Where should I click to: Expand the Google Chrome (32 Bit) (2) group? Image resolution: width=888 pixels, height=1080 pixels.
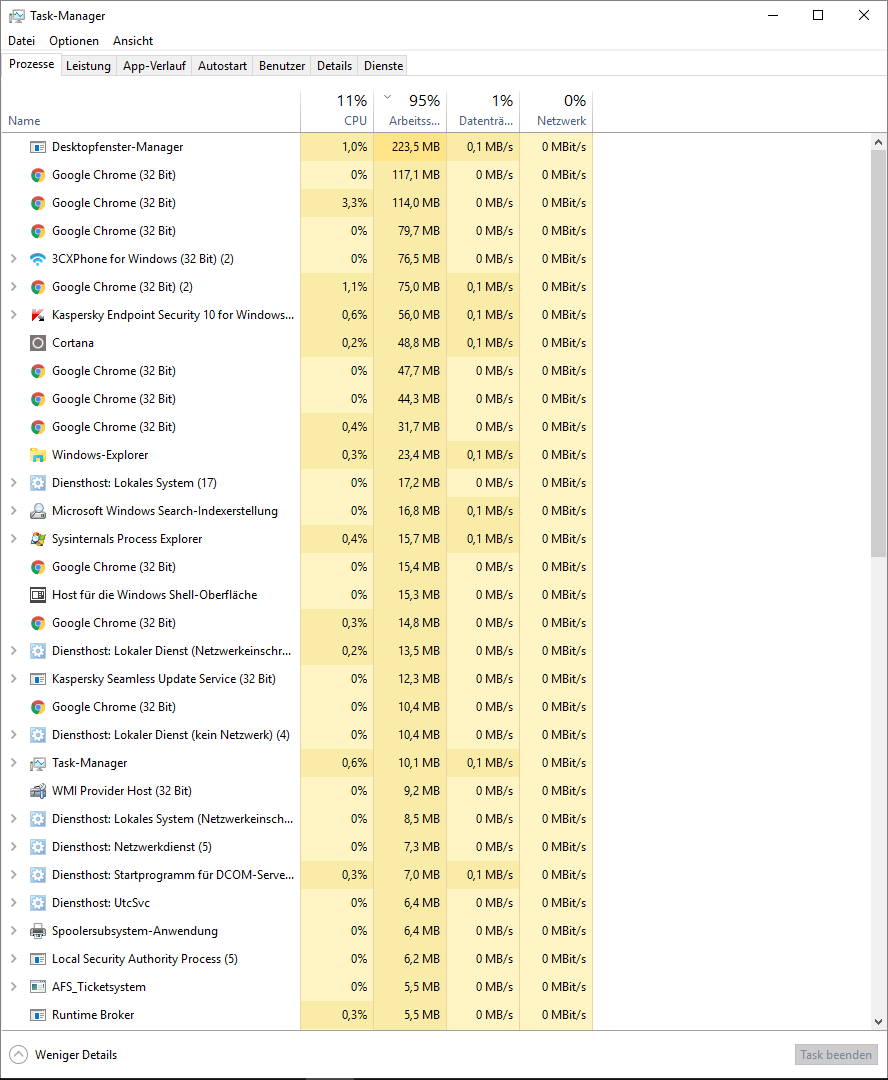pyautogui.click(x=13, y=287)
